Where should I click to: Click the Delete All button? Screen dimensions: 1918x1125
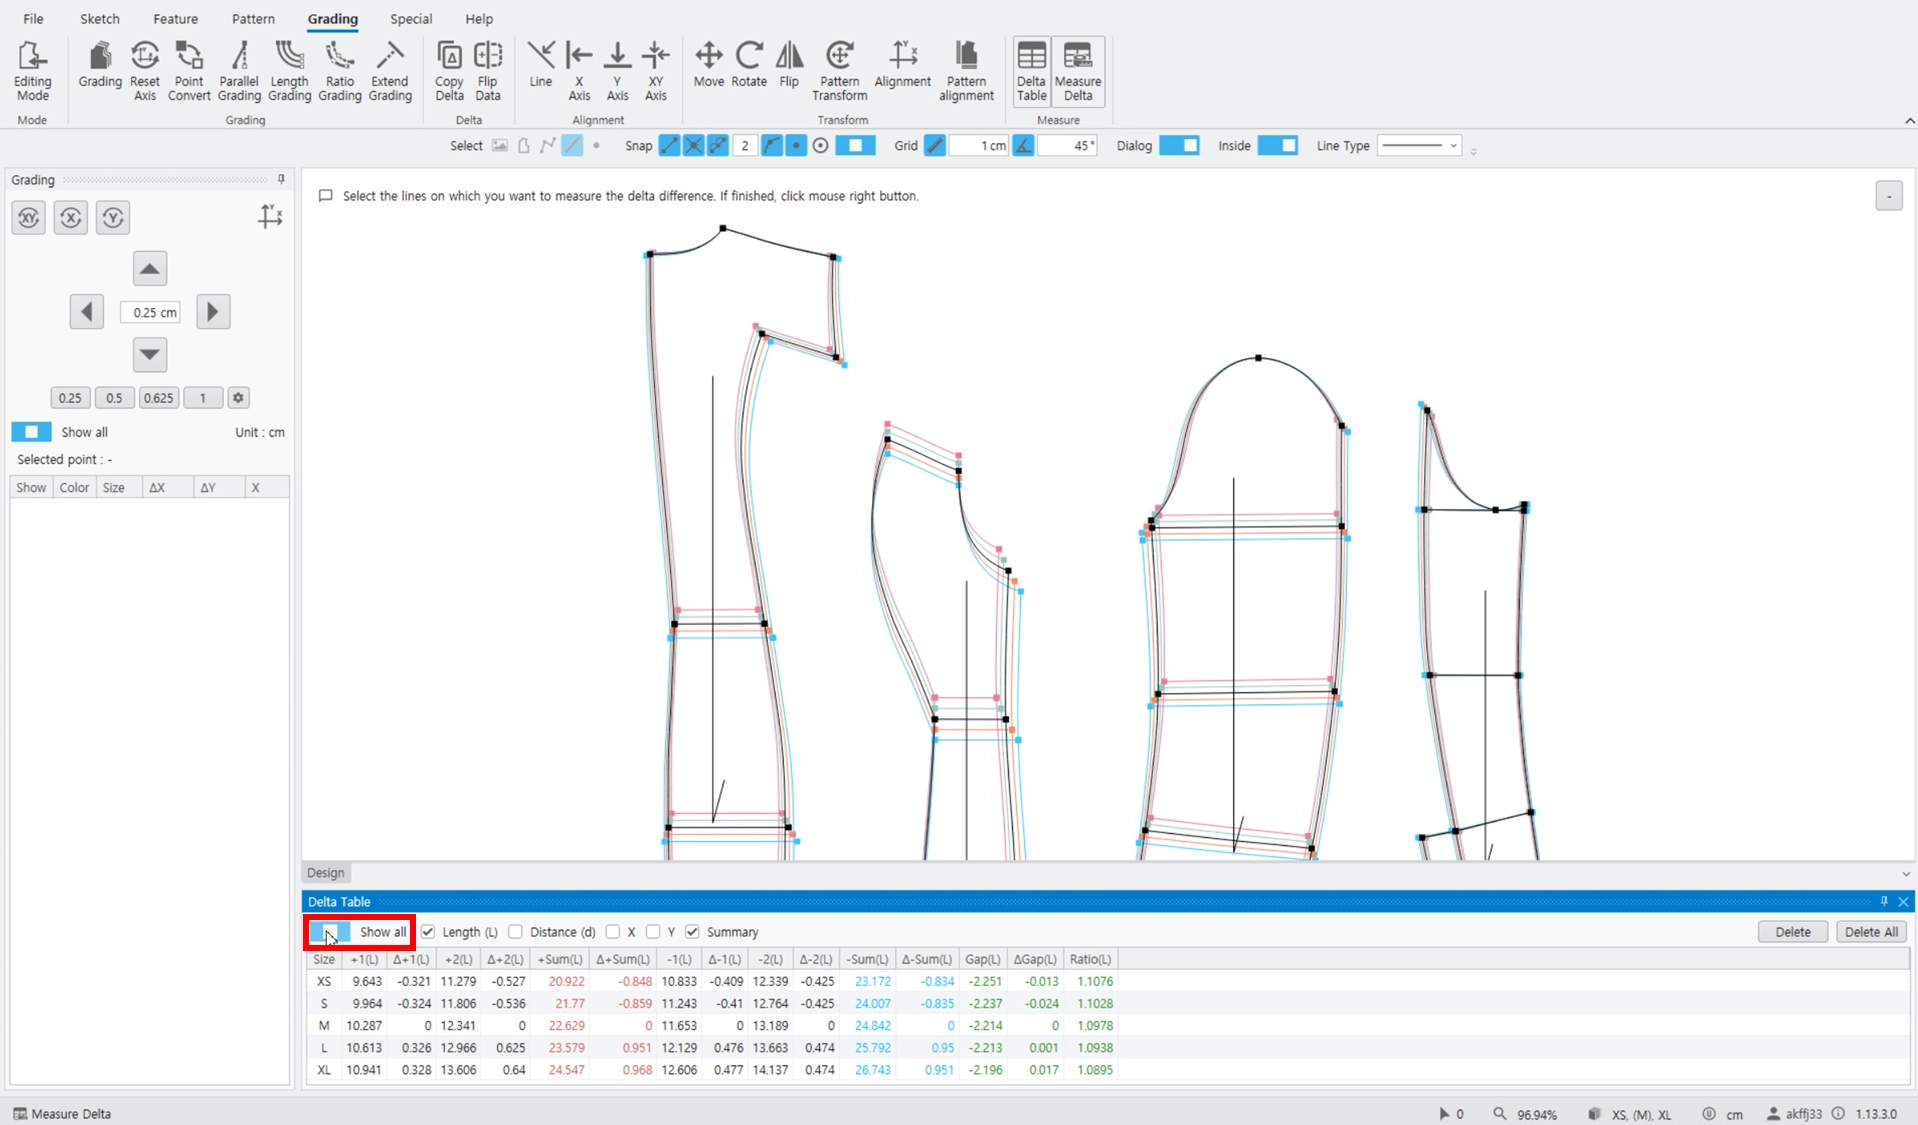(1871, 932)
